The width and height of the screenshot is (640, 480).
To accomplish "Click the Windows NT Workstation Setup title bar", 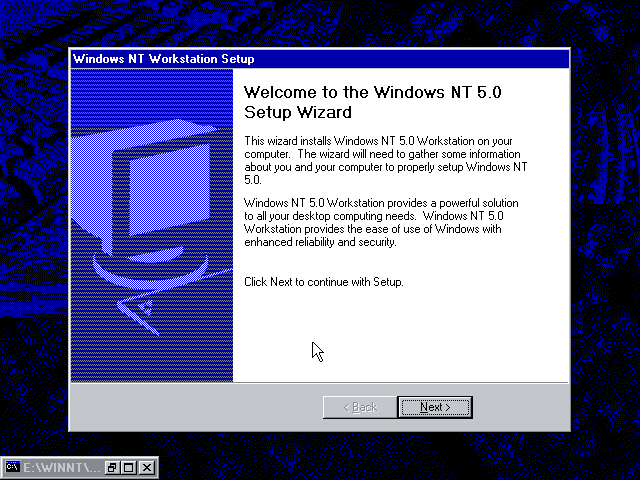I will click(x=320, y=59).
